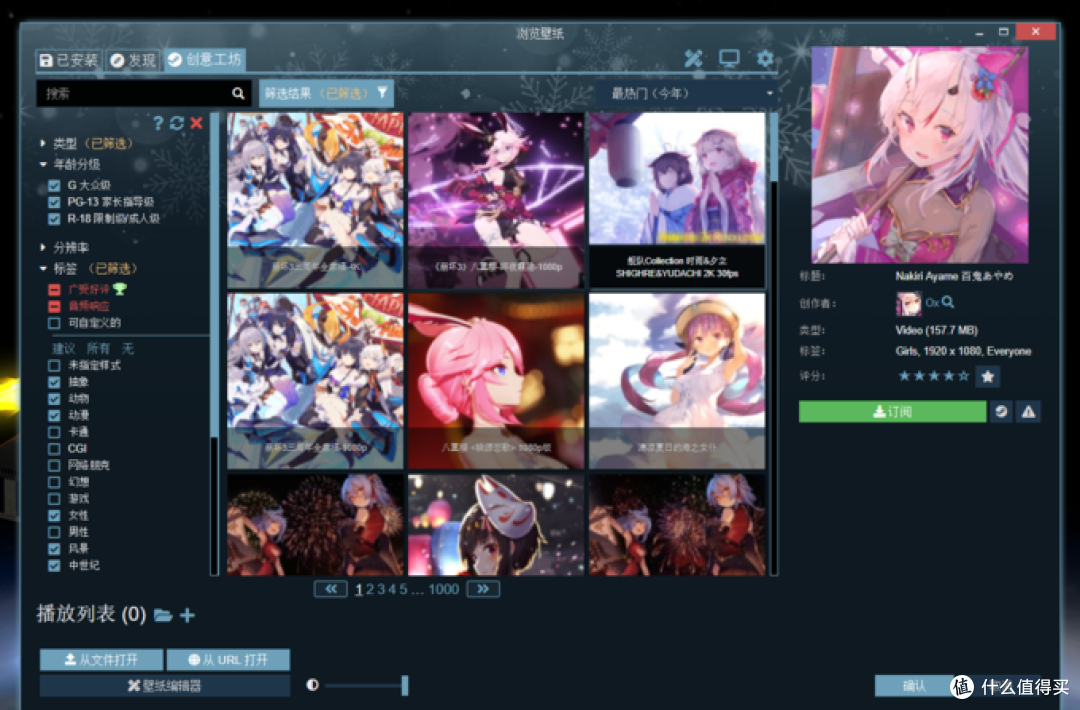Image resolution: width=1080 pixels, height=710 pixels.
Task: Switch to the 创意工坊 tab
Action: click(205, 60)
